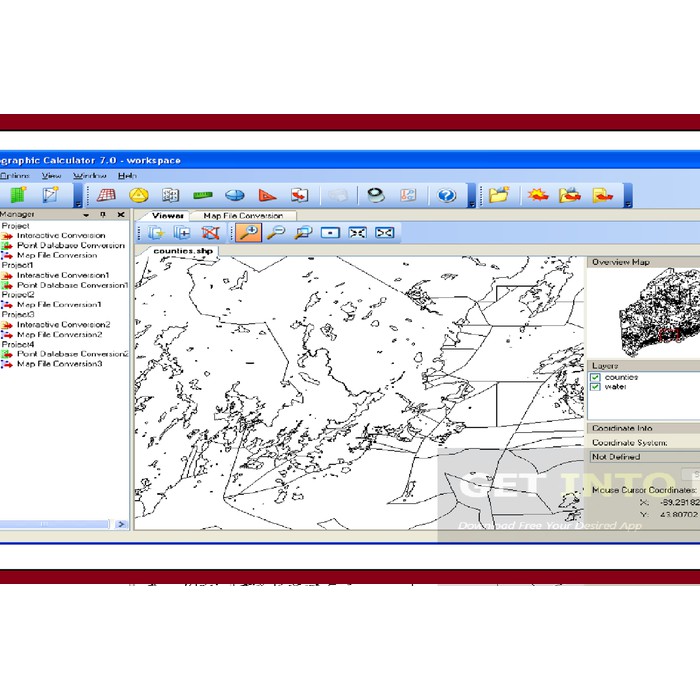This screenshot has width=700, height=700.
Task: Uncheck the counties layer checkbox
Action: tap(595, 377)
